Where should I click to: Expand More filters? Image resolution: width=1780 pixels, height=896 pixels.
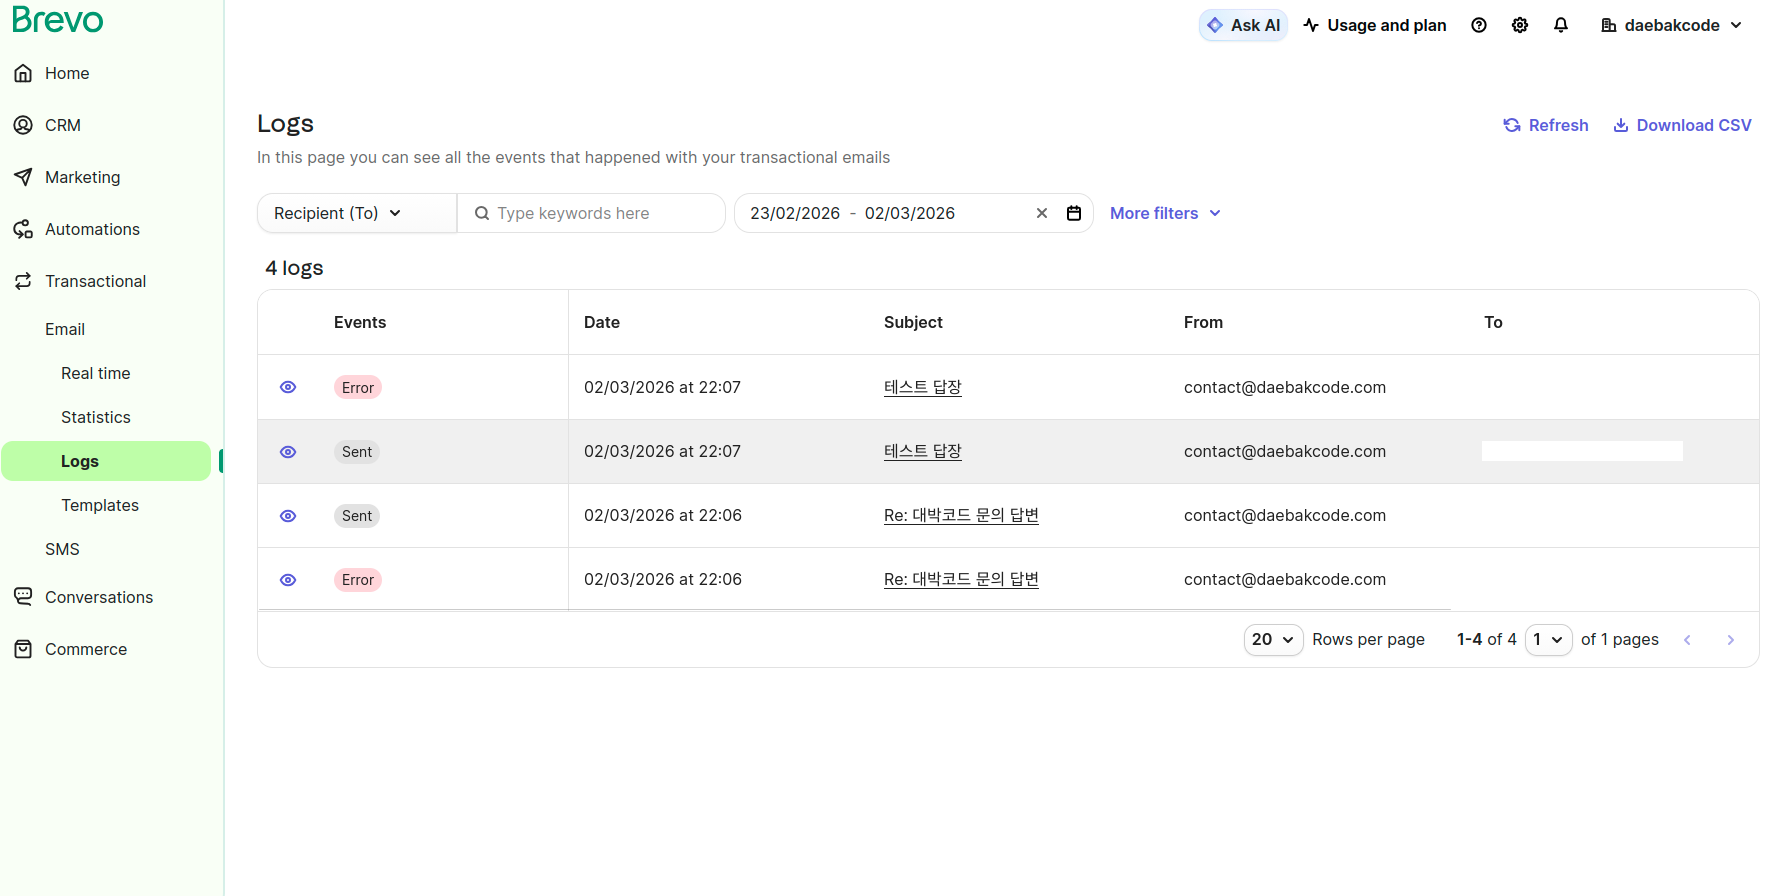pos(1165,213)
